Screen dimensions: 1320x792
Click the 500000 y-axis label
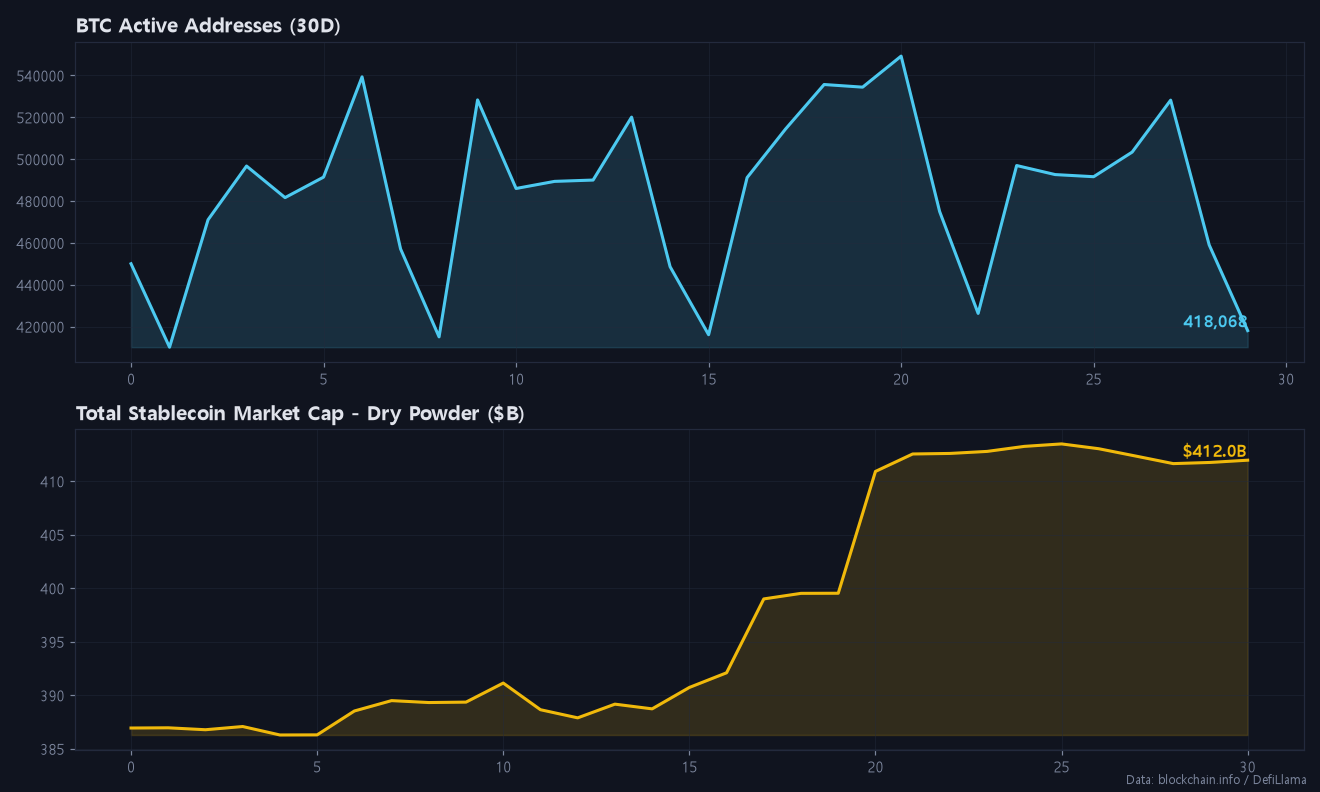(42, 160)
